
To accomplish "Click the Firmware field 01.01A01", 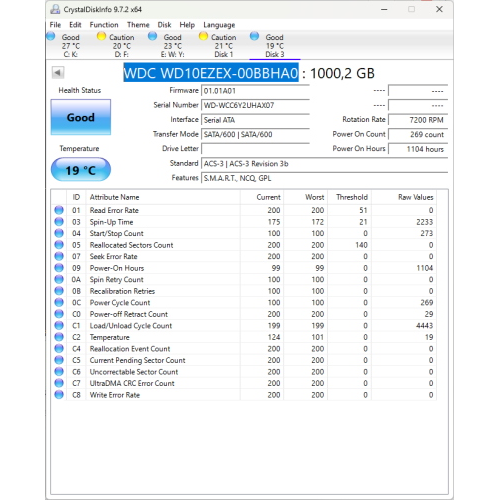I will coord(255,91).
